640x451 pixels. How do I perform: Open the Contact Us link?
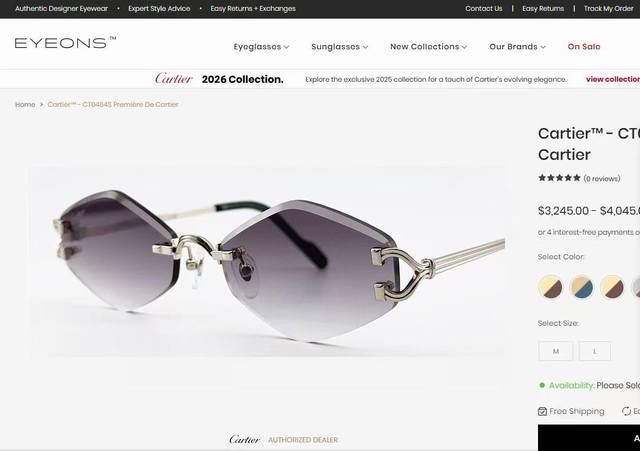pos(484,9)
